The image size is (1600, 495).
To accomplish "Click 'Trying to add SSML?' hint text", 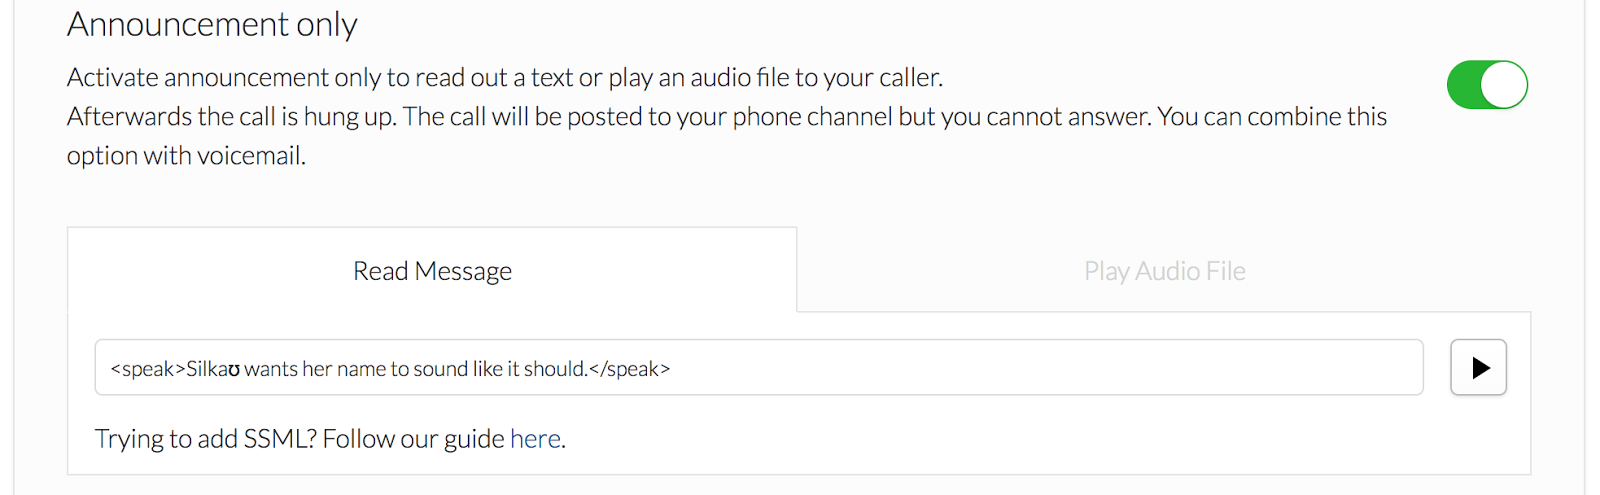I will 205,439.
